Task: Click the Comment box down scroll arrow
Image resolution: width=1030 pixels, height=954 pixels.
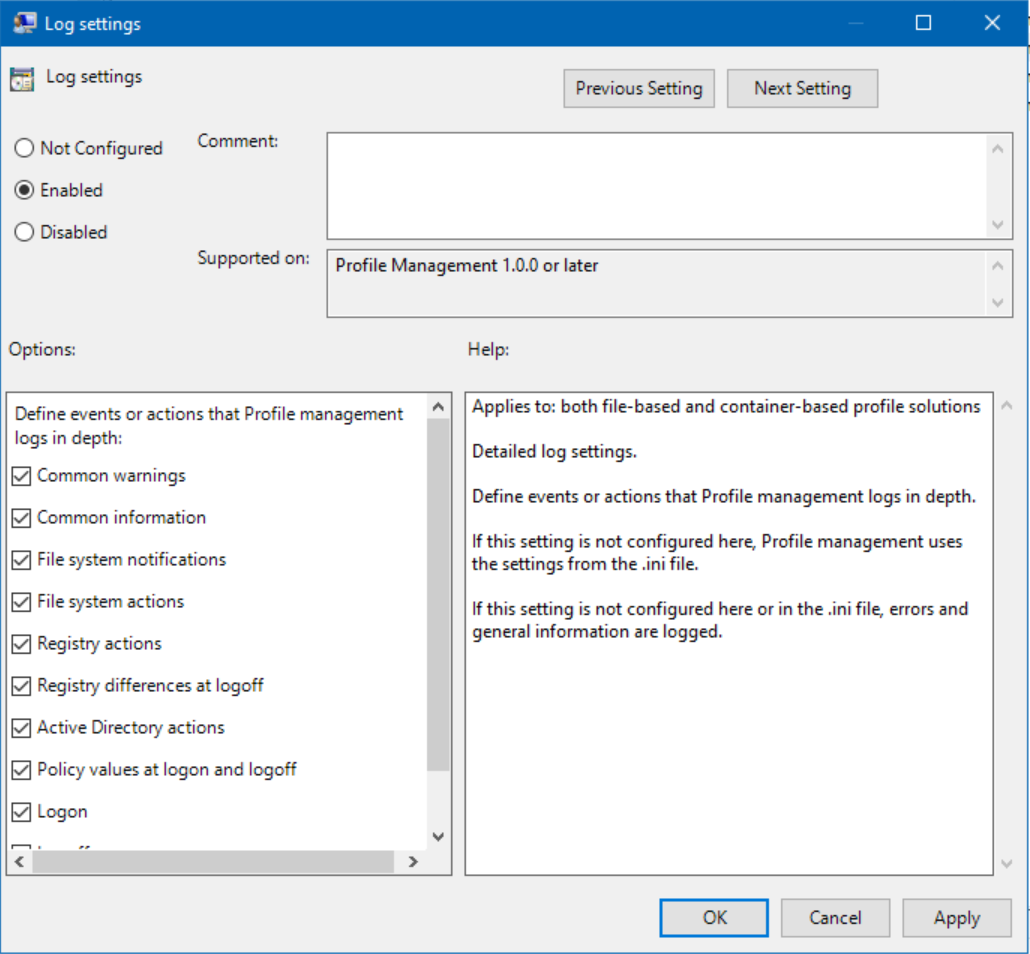Action: point(998,225)
